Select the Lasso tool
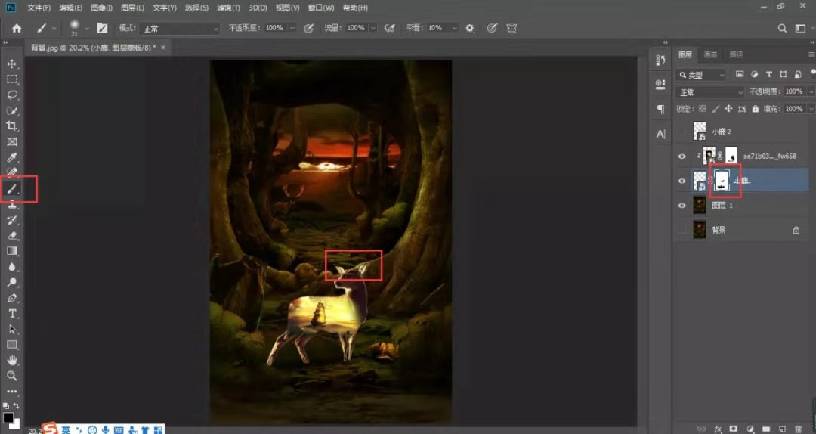The height and width of the screenshot is (434, 816). [x=12, y=95]
